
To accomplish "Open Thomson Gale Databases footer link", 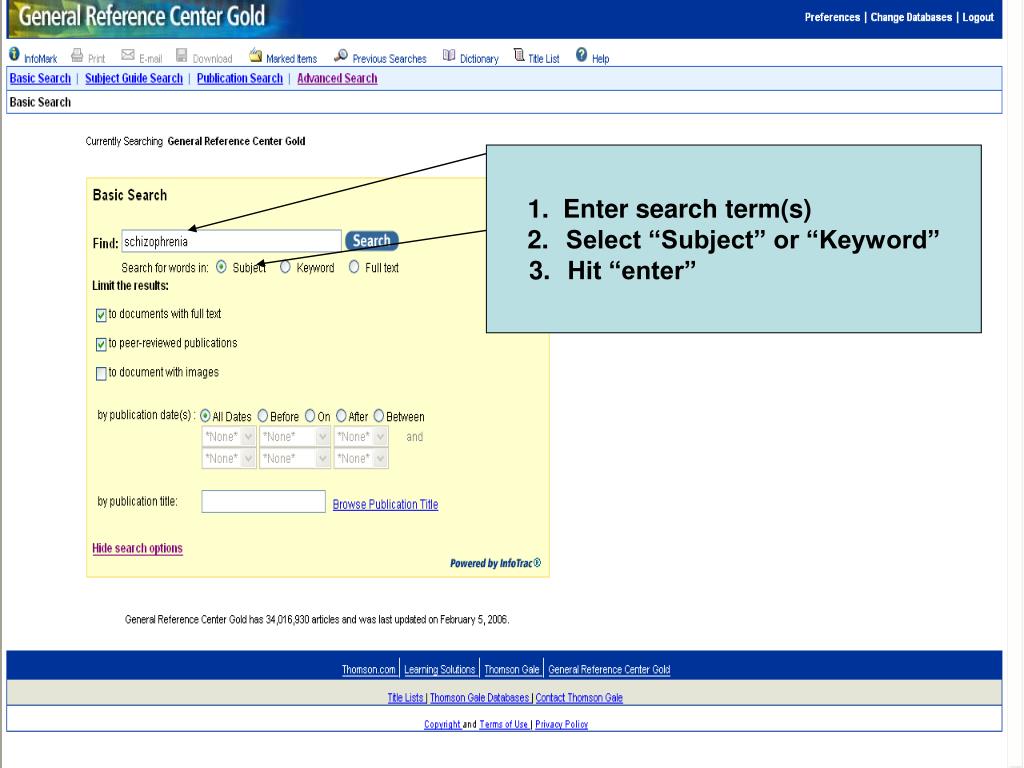I will coord(479,697).
